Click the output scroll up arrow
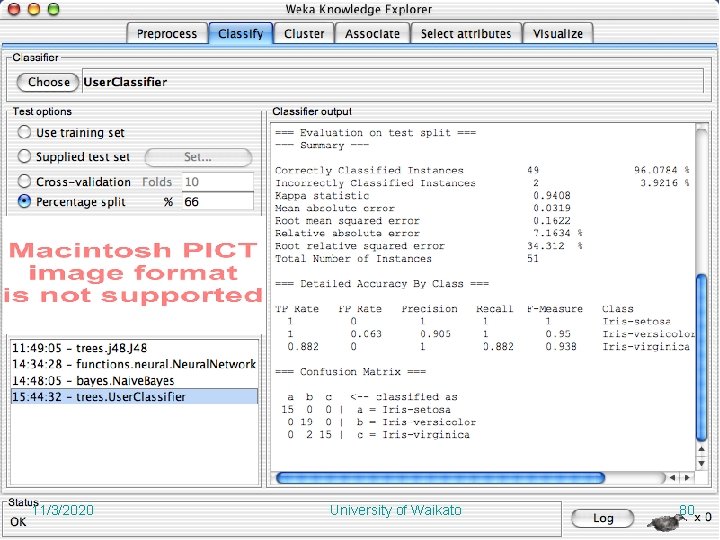 pos(702,449)
